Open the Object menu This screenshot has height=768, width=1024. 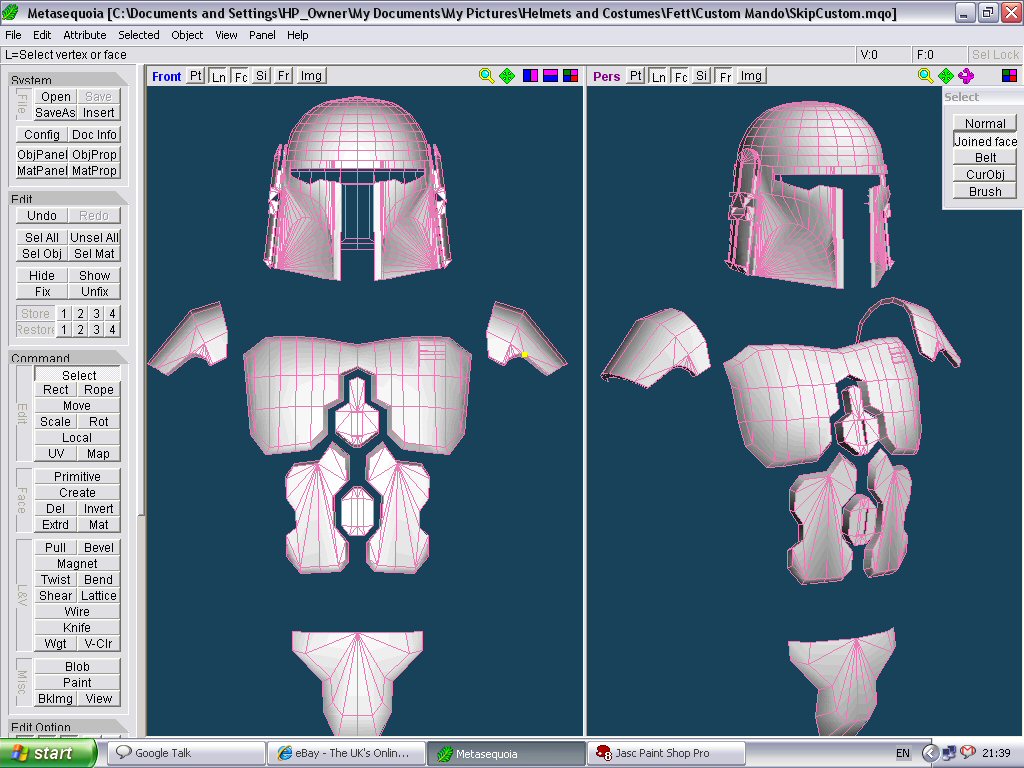[187, 35]
